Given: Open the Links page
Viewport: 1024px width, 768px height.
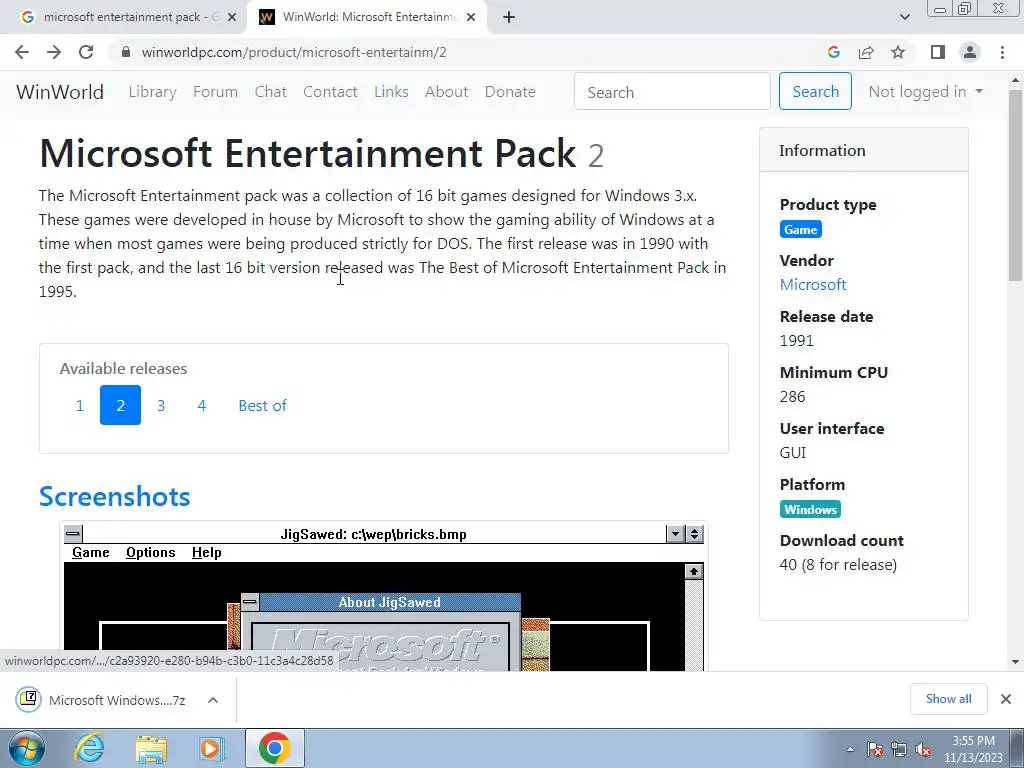Looking at the screenshot, I should [x=391, y=92].
